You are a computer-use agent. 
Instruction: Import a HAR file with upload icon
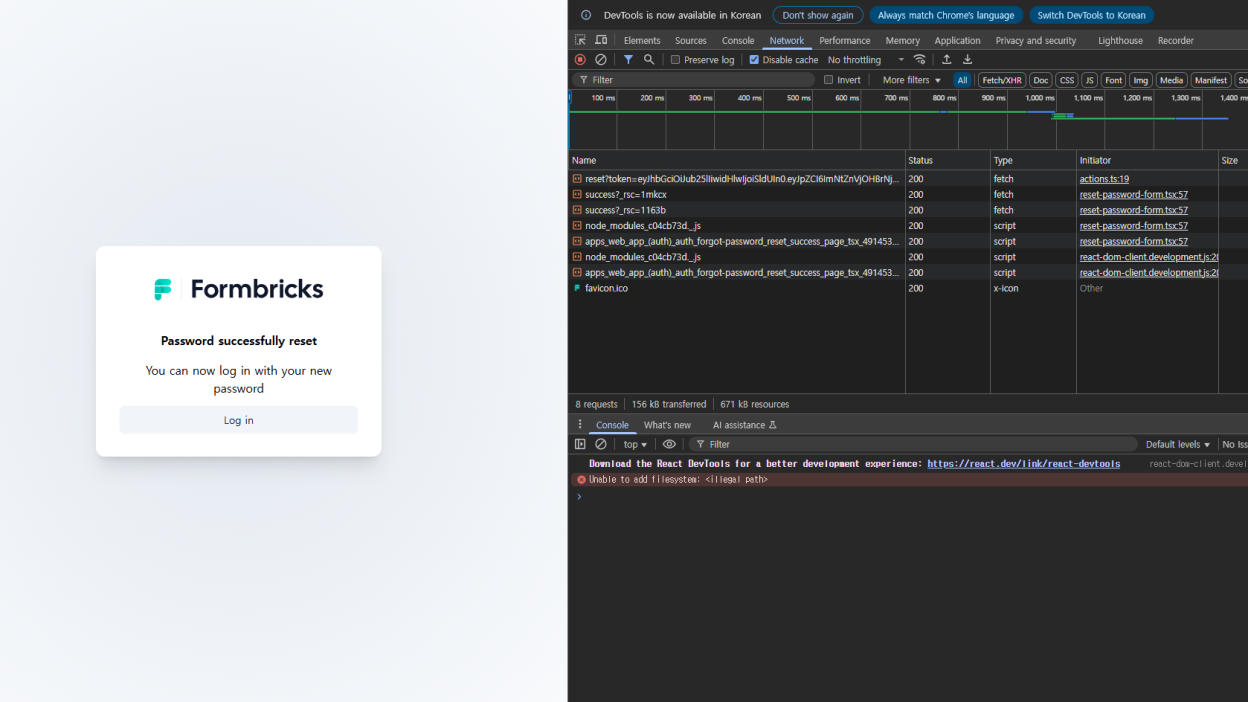[946, 60]
